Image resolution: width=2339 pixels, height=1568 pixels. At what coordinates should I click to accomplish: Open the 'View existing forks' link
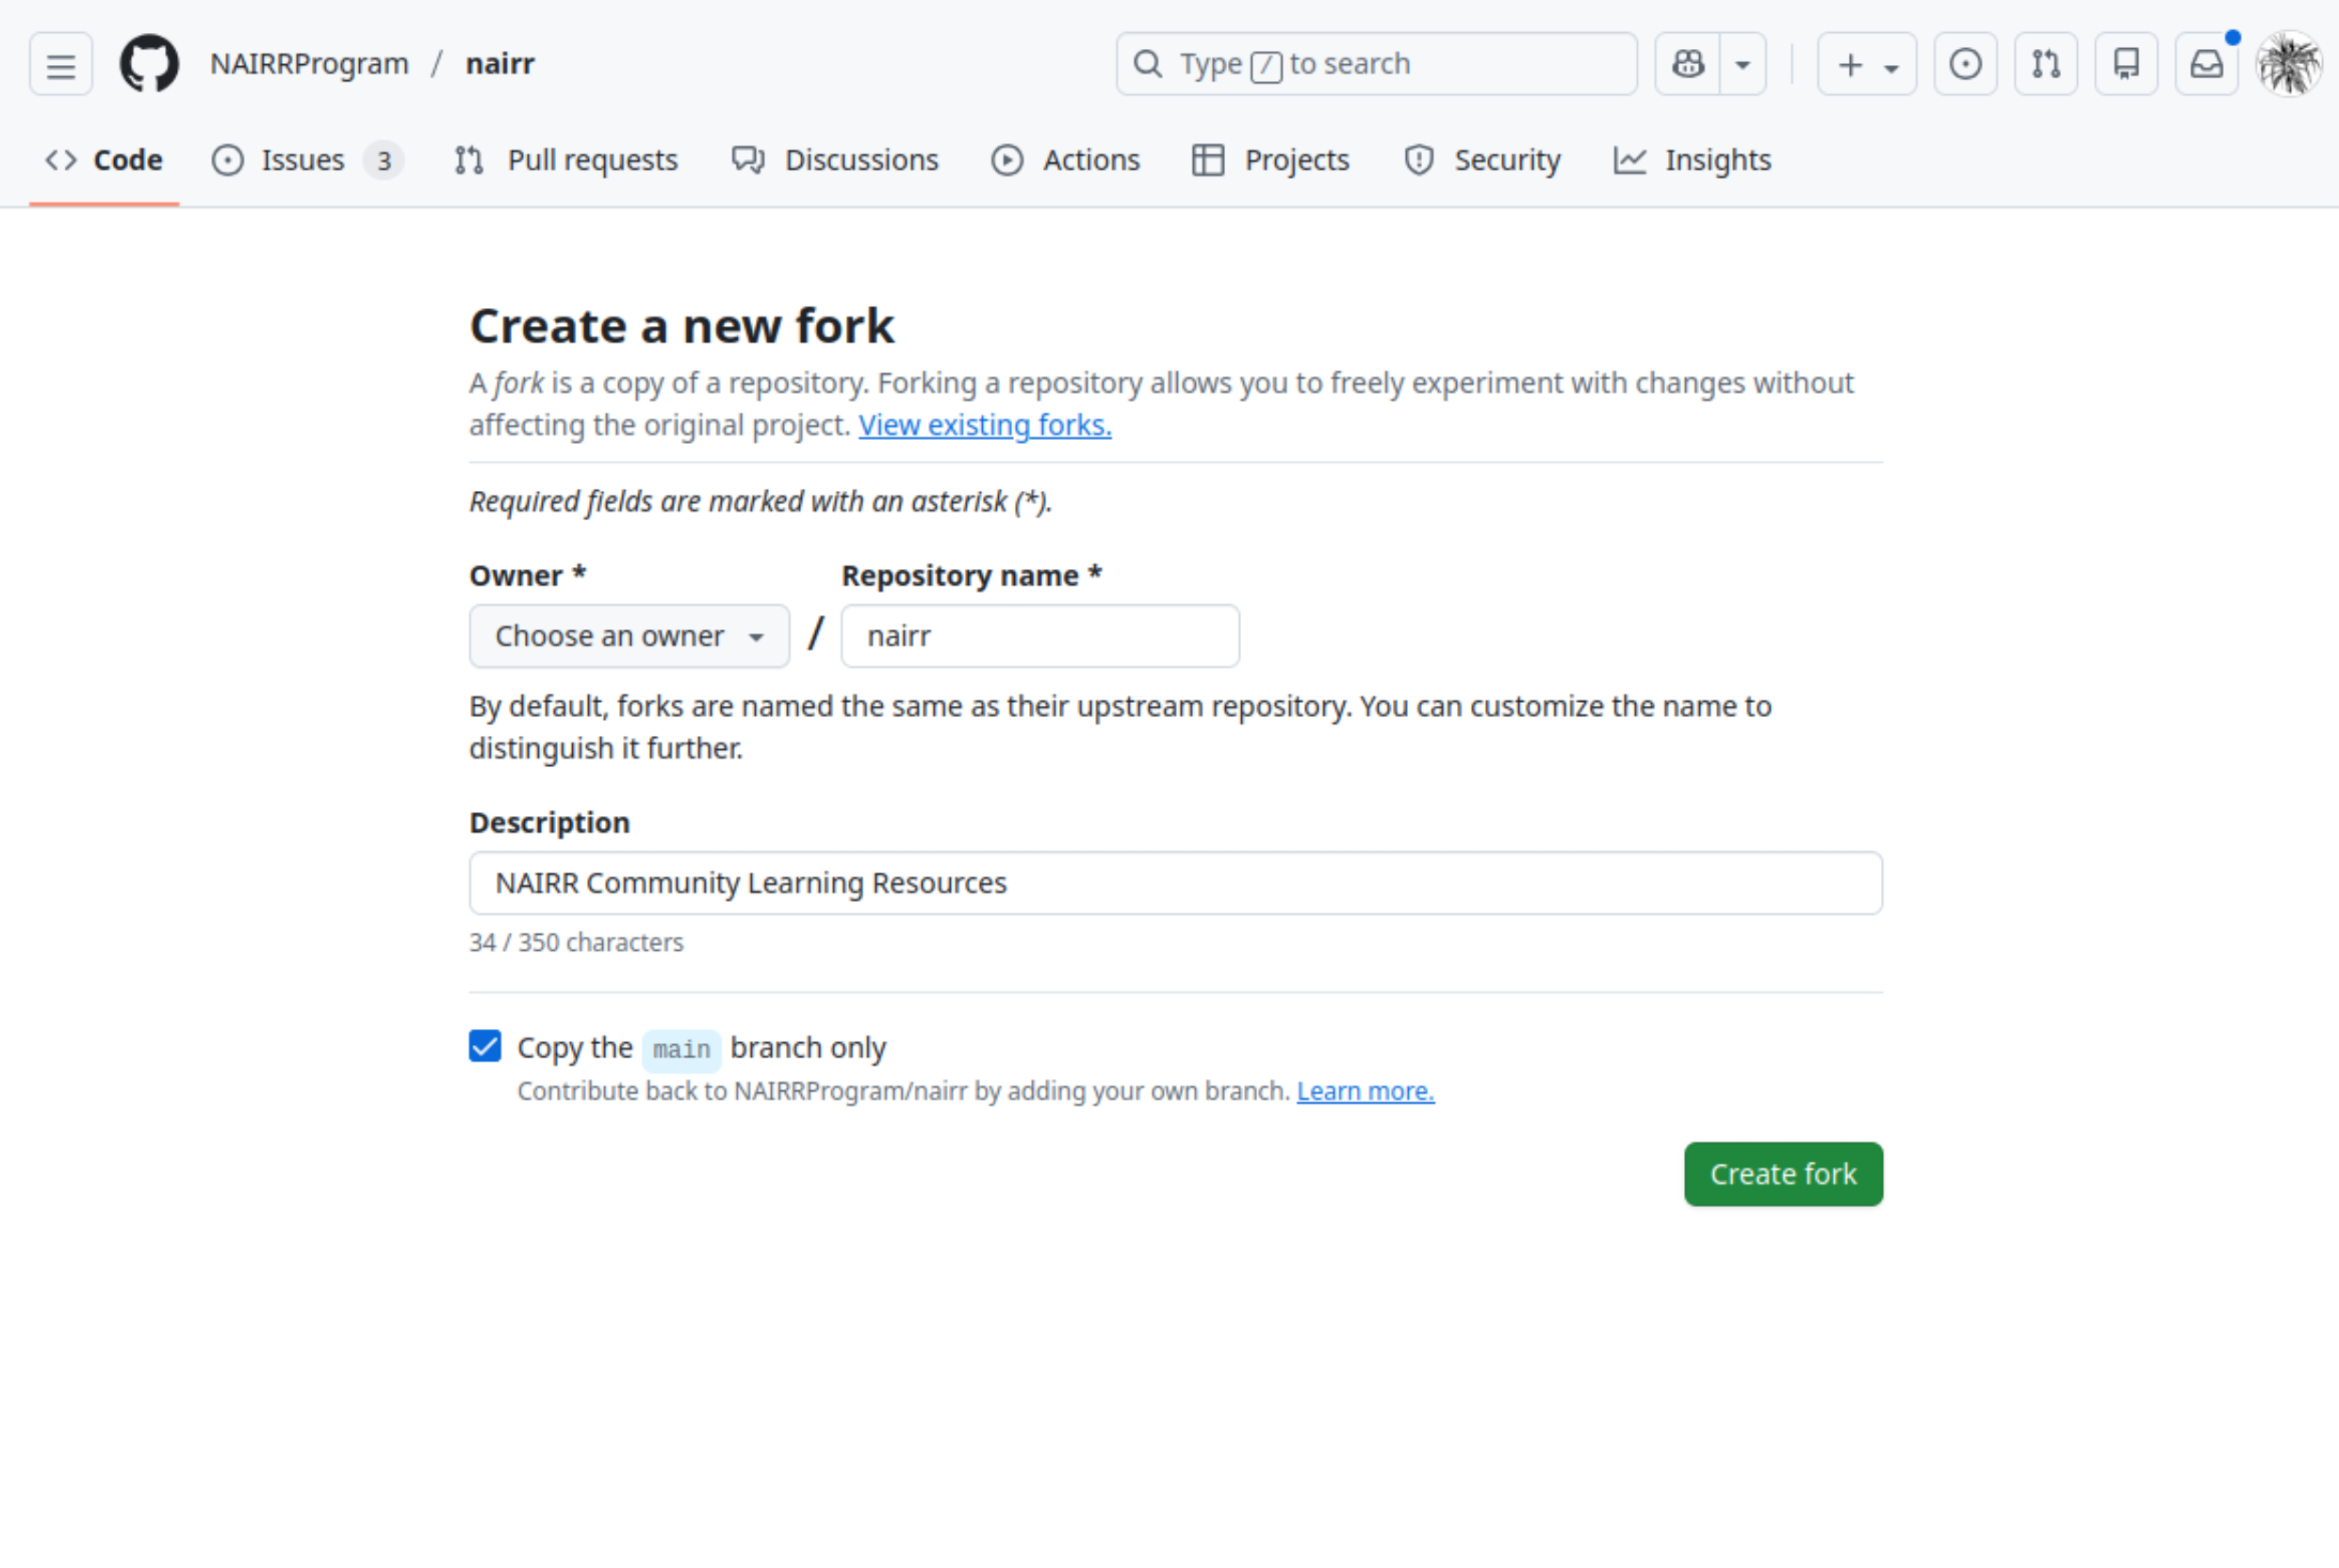985,425
